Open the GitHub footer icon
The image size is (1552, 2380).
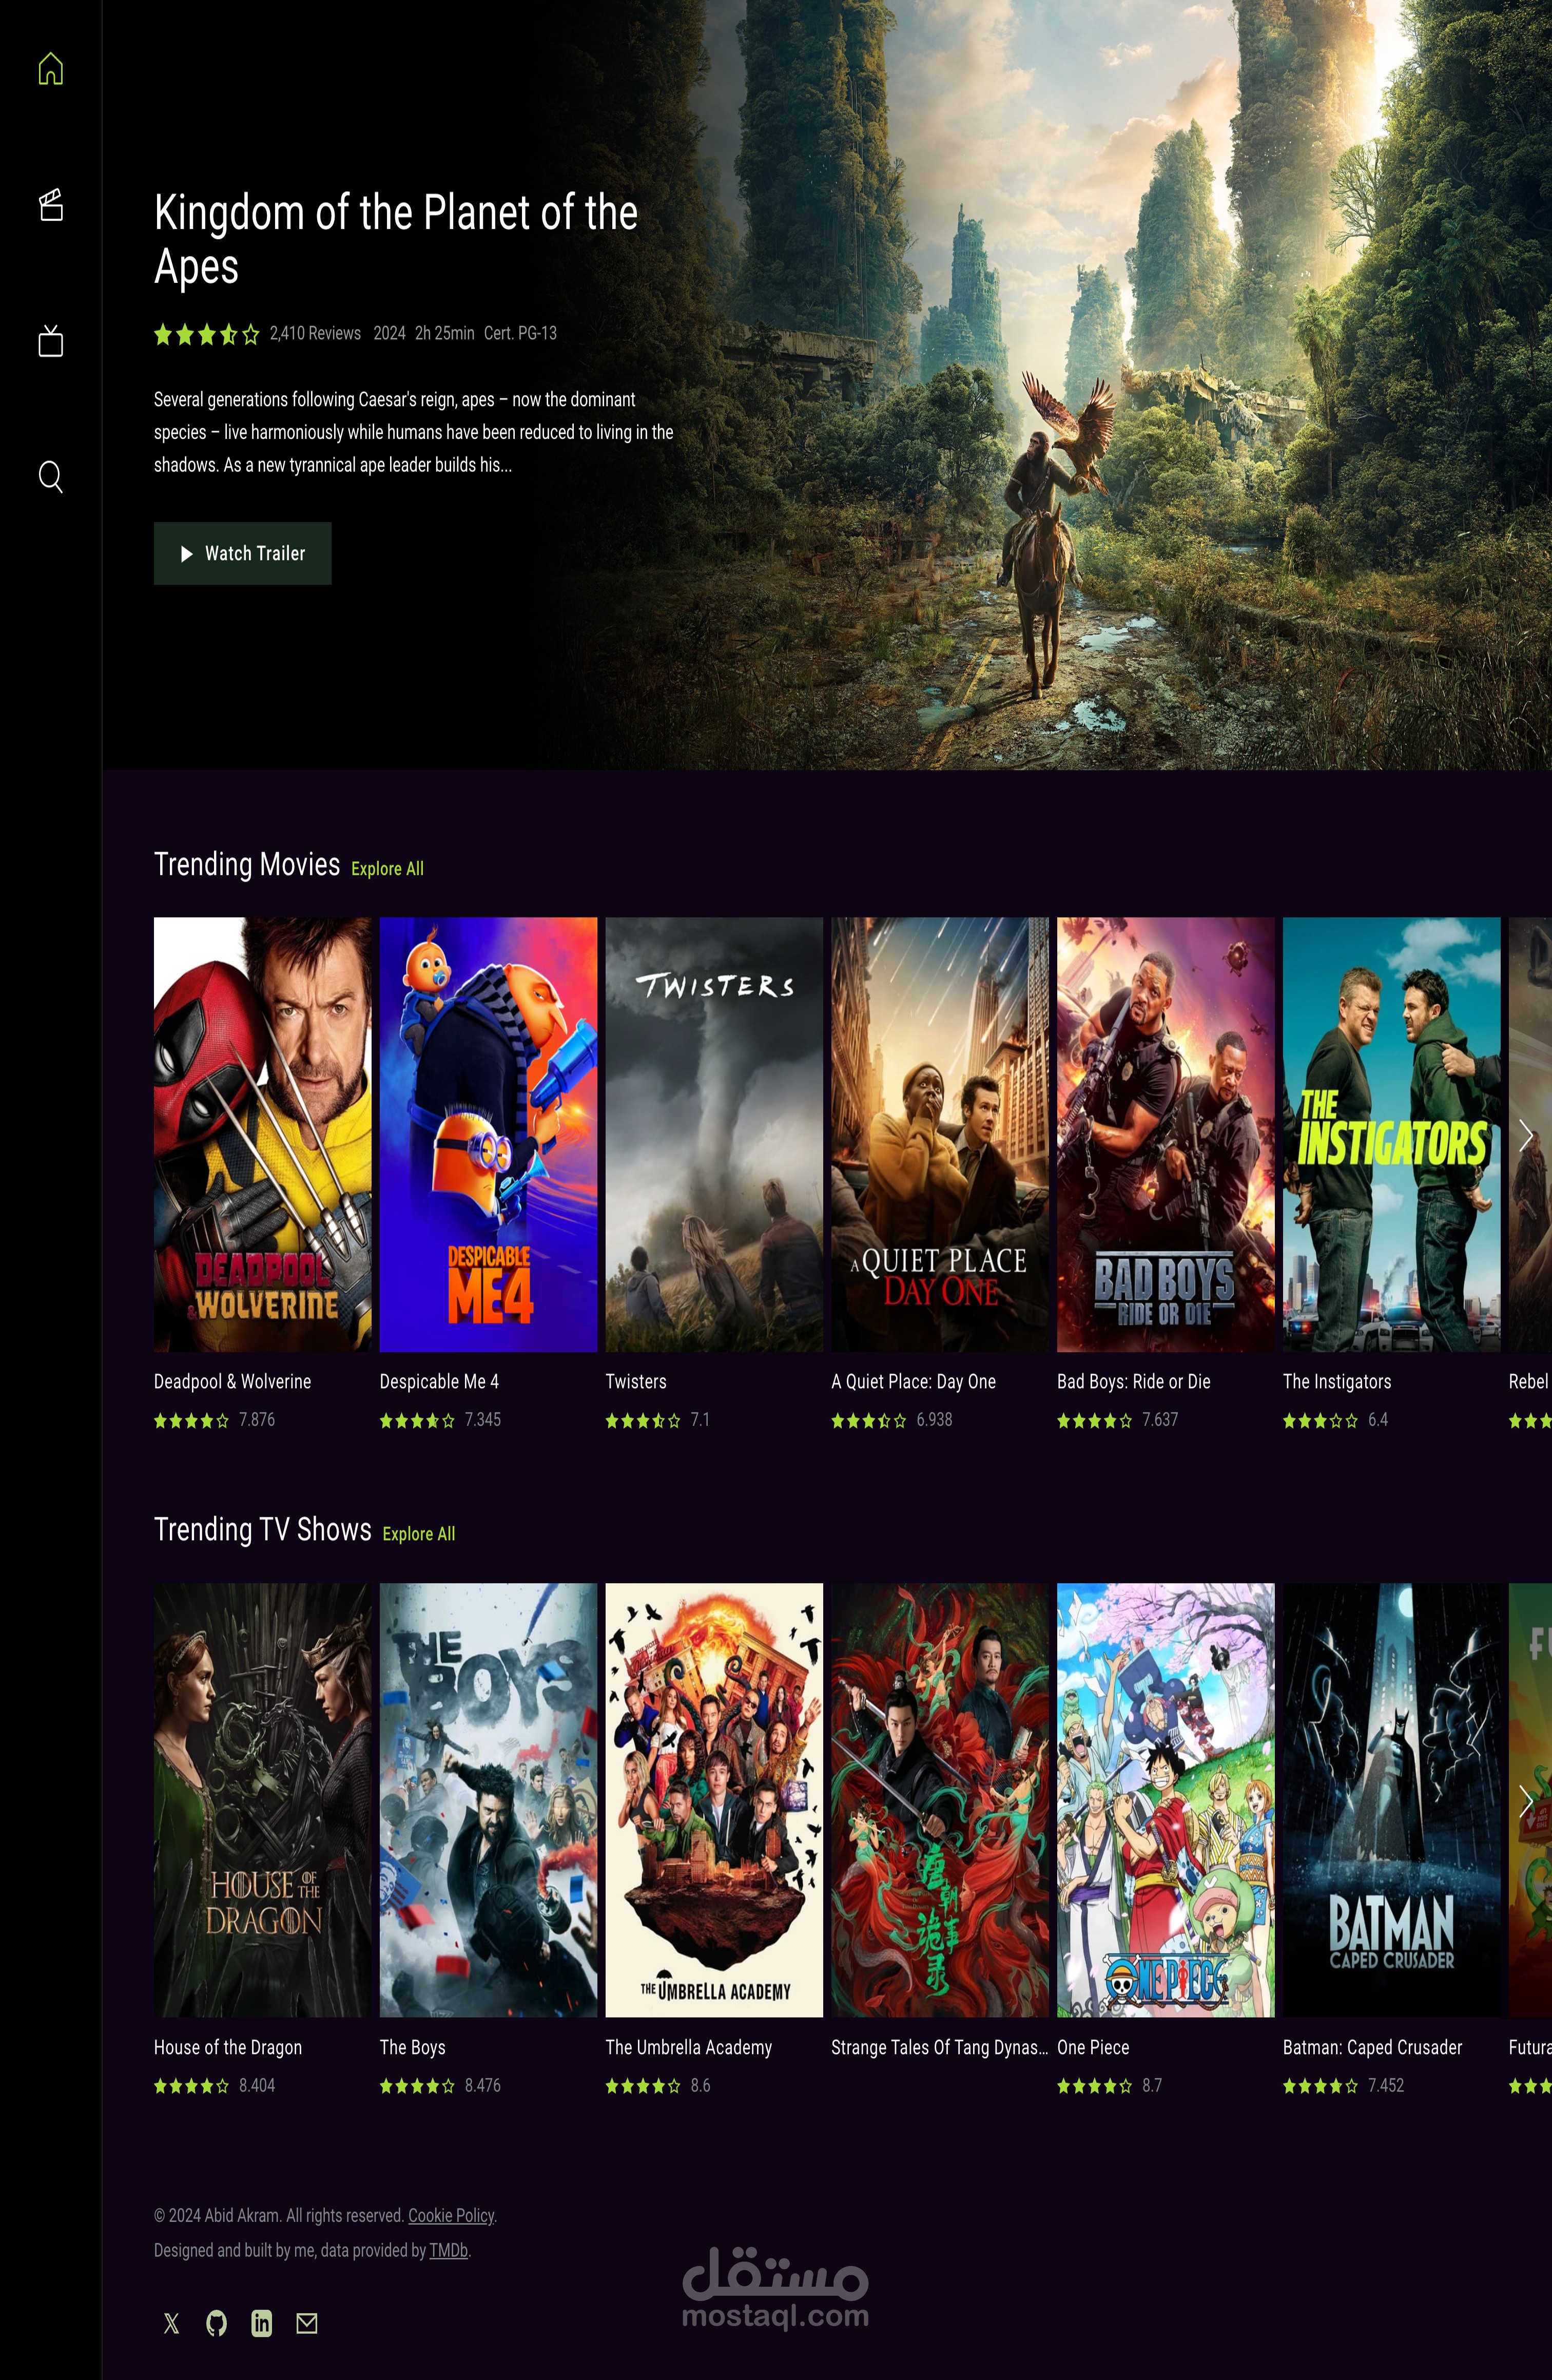216,2323
